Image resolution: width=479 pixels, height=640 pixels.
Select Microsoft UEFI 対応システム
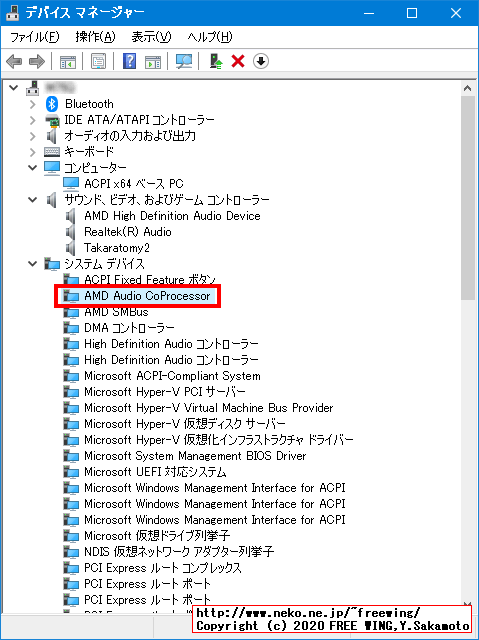(x=155, y=472)
